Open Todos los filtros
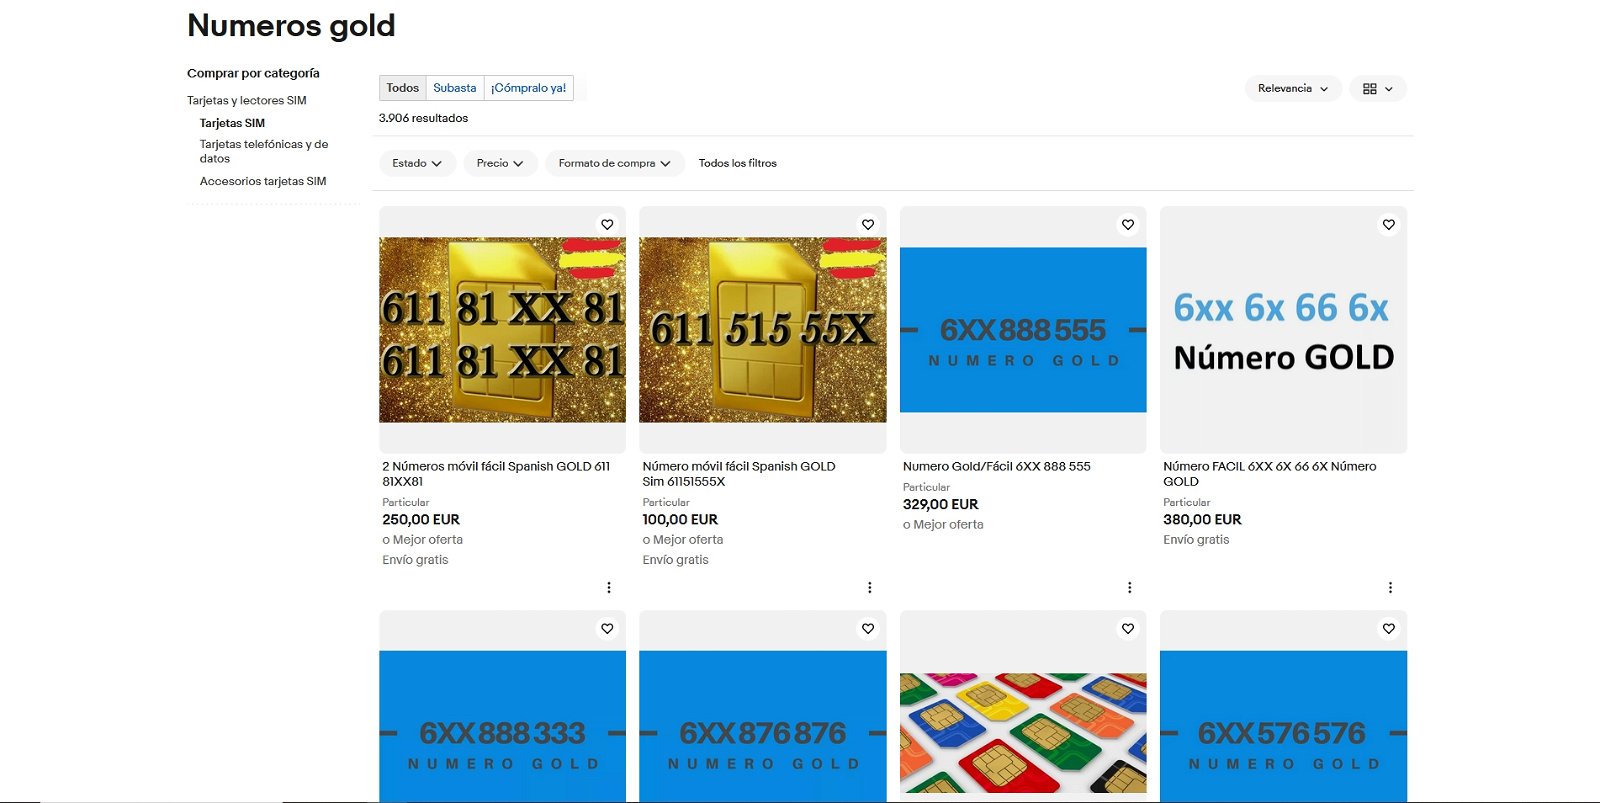The image size is (1600, 803). coord(737,163)
